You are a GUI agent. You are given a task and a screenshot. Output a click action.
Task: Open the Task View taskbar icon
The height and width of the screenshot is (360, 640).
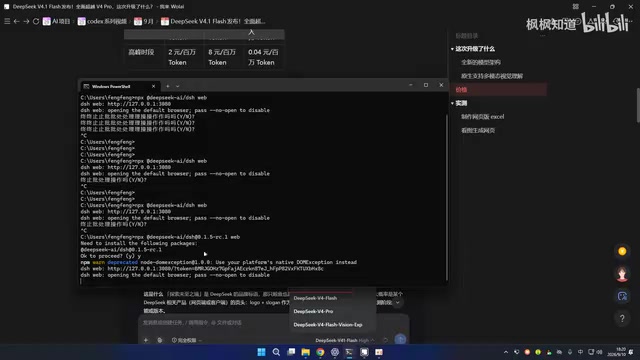(x=291, y=352)
